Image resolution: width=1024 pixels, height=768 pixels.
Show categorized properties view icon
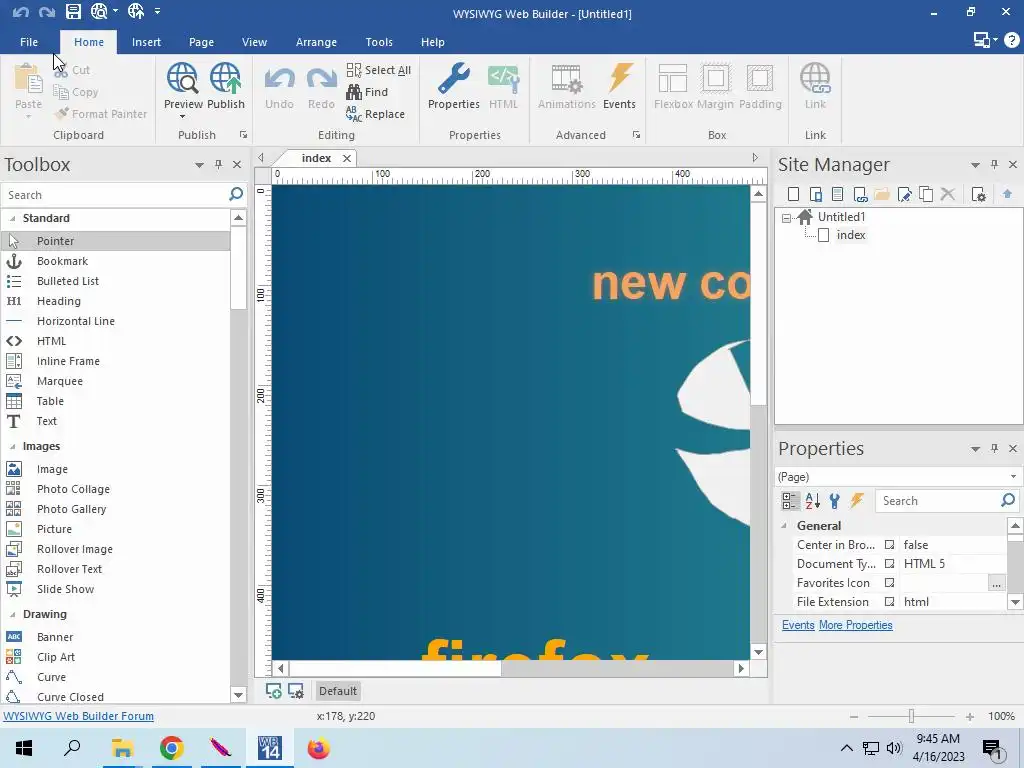click(790, 501)
